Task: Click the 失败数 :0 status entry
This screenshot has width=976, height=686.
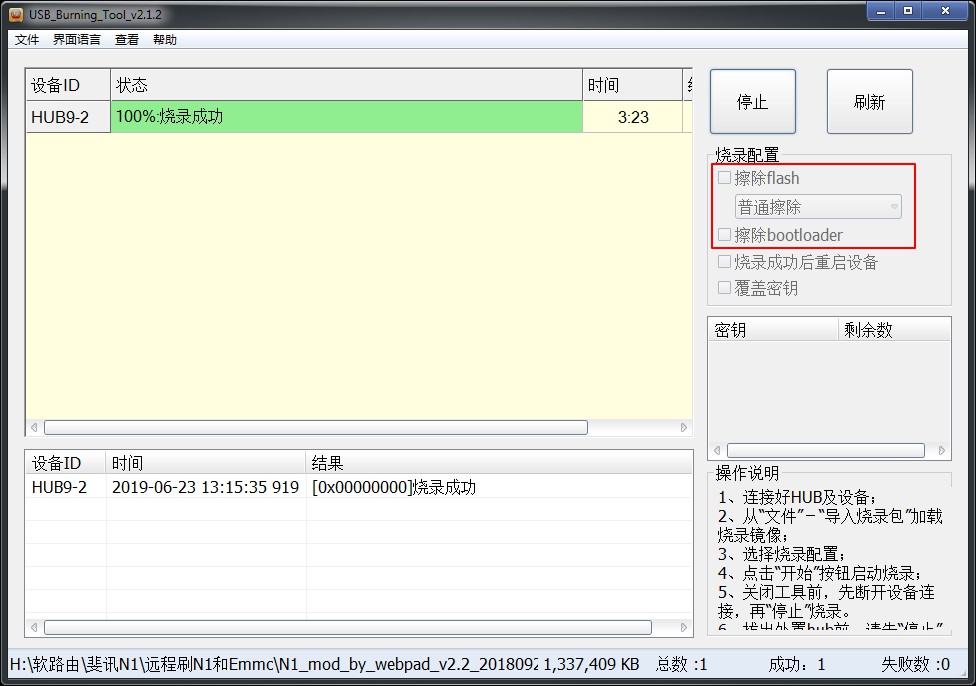Action: click(x=915, y=664)
